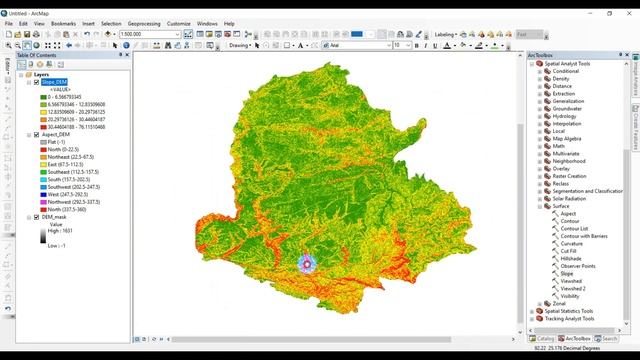This screenshot has height=360, width=640.
Task: Open the Arial font name dropdown
Action: coord(389,45)
